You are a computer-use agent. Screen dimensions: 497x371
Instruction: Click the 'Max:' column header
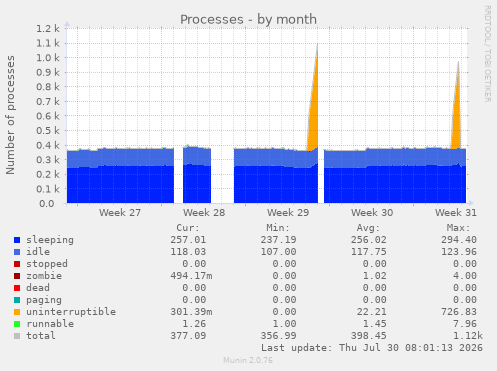pos(458,228)
